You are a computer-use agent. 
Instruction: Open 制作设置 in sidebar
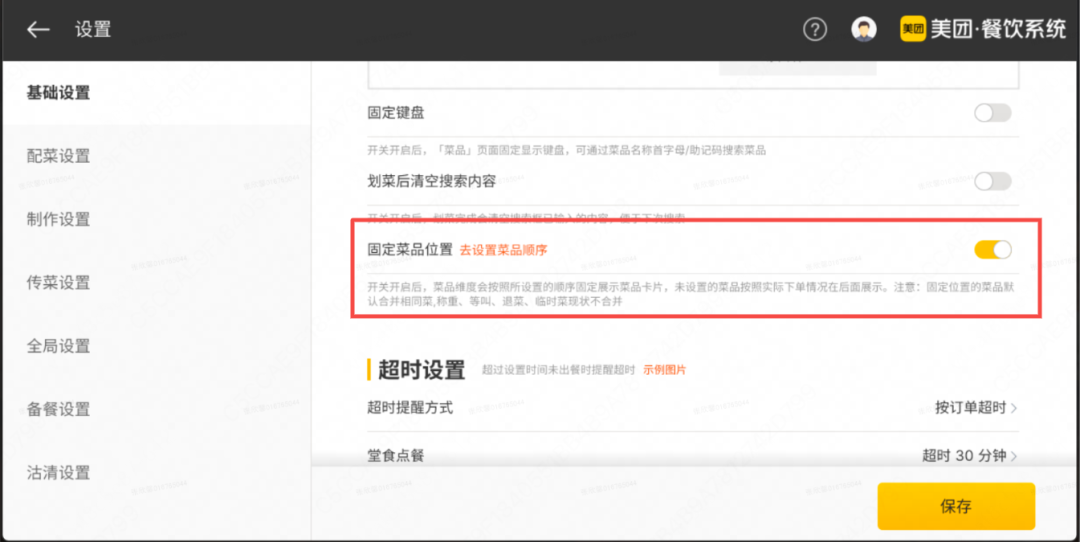pos(58,219)
